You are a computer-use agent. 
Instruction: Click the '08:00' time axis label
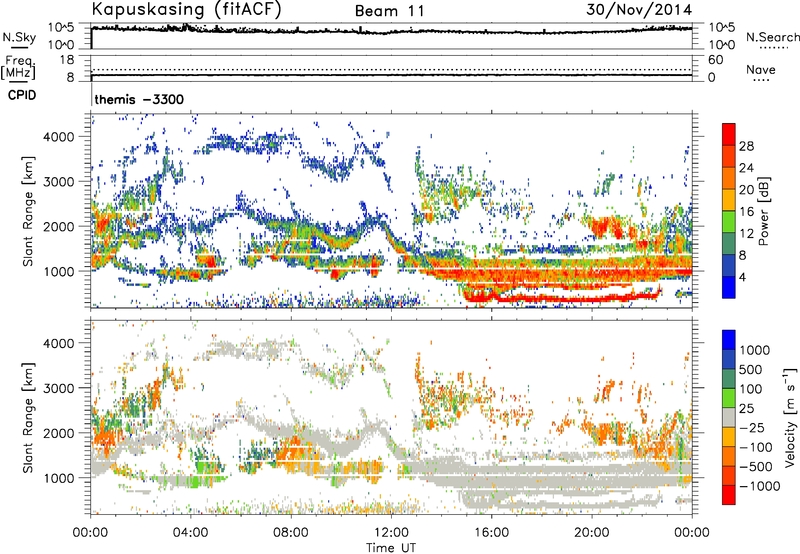pos(291,533)
